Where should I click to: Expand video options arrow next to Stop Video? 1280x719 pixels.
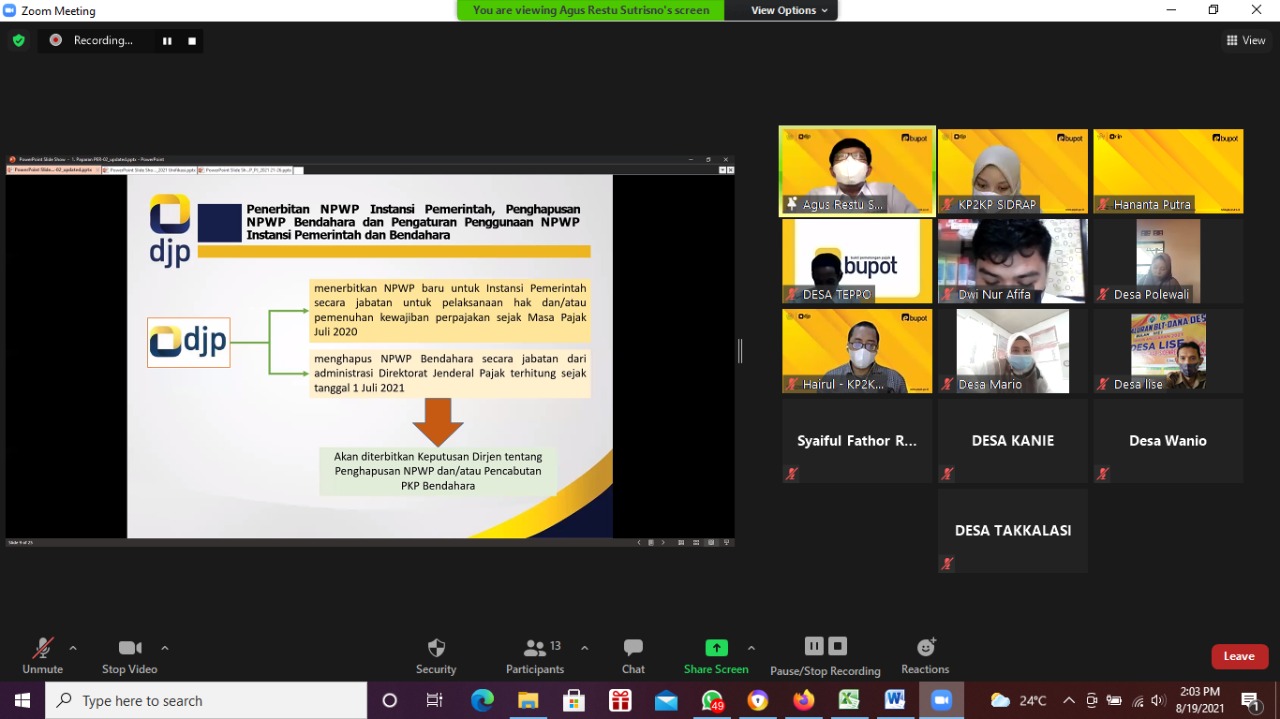click(165, 648)
